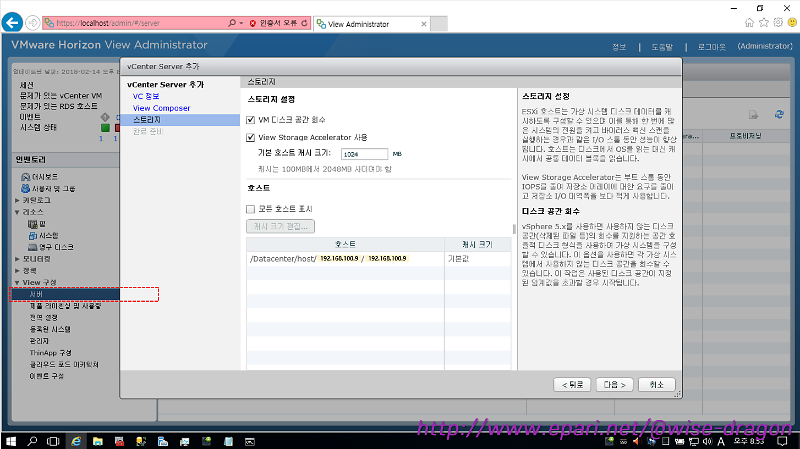Click the browser forward arrow
800x449 pixels.
tap(33, 22)
